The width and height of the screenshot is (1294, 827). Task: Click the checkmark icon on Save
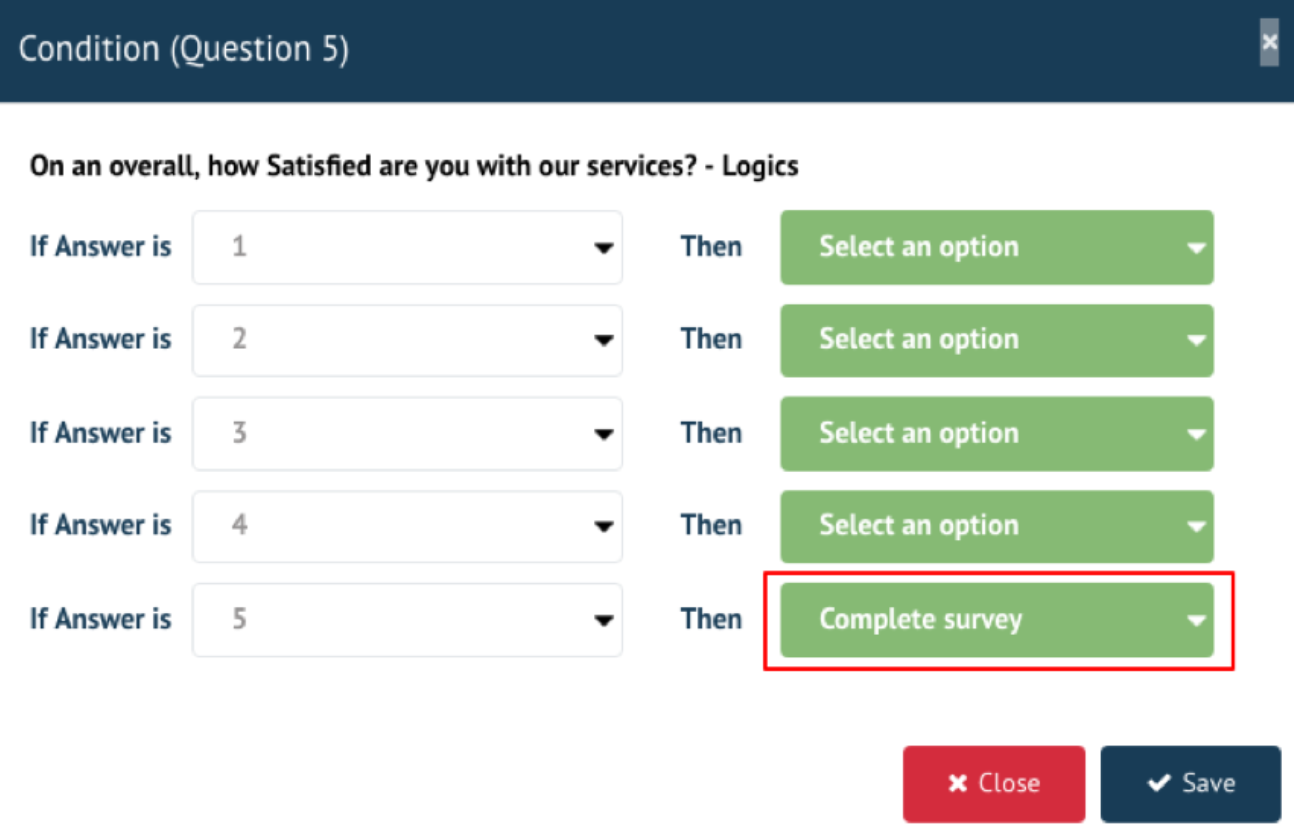pos(1159,783)
